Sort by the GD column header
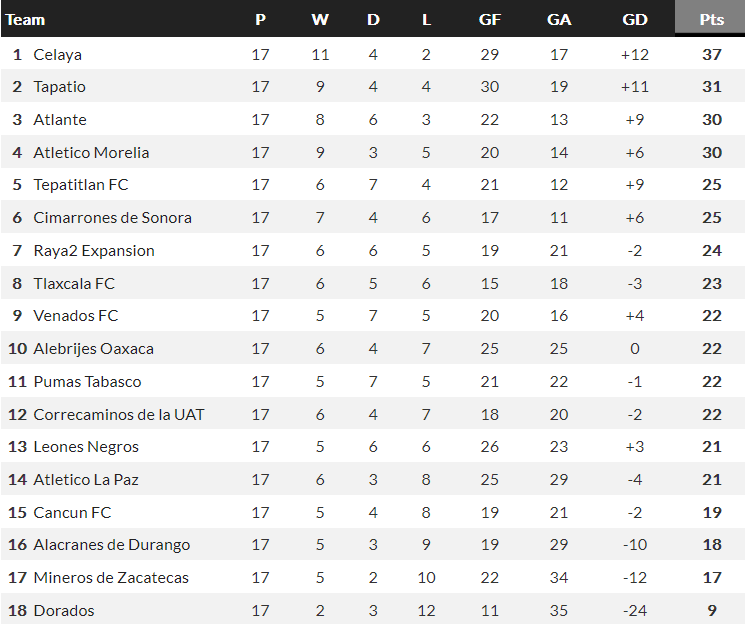This screenshot has width=745, height=624. pos(634,19)
